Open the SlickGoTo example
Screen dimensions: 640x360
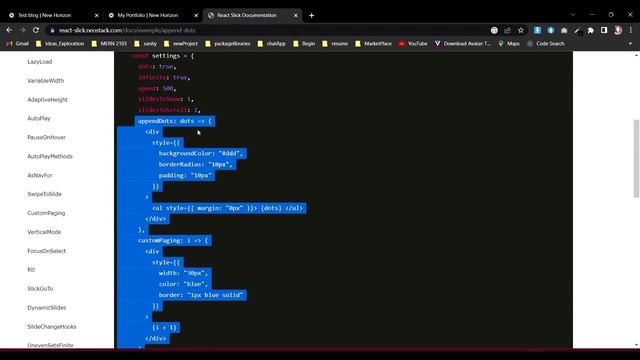tap(40, 289)
